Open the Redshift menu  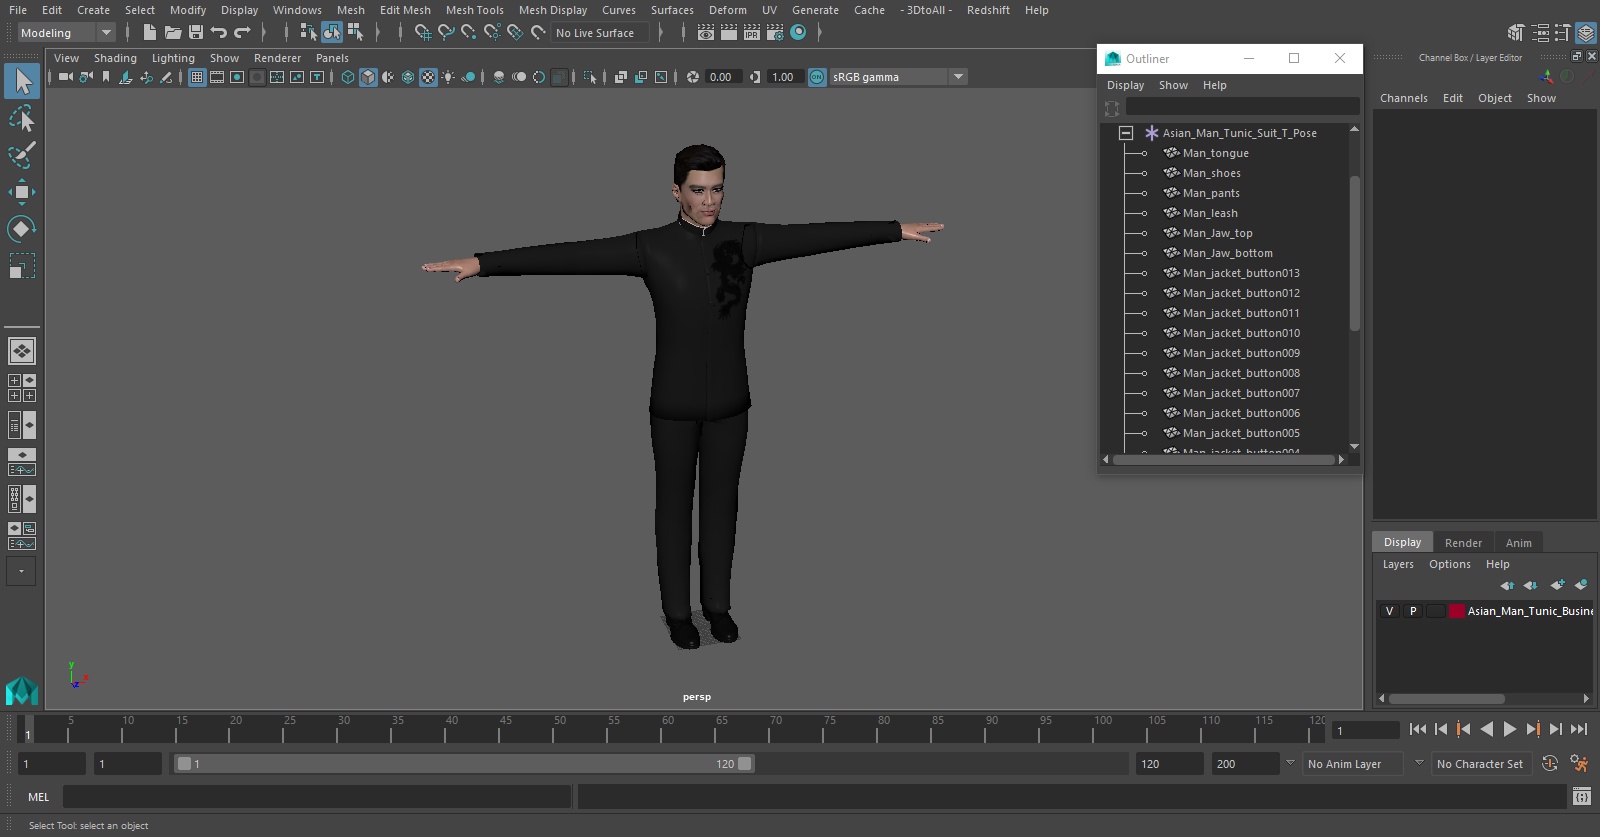pyautogui.click(x=988, y=10)
